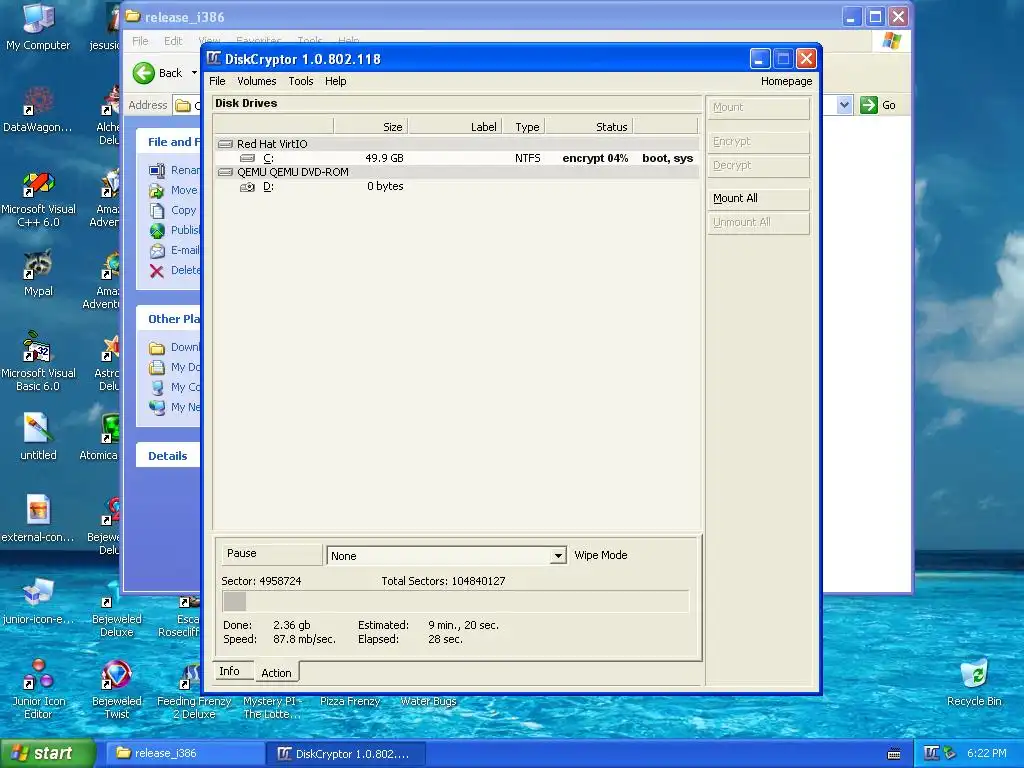The height and width of the screenshot is (768, 1024).
Task: Click the Move task icon in Explorer sidebar
Action: pos(157,191)
